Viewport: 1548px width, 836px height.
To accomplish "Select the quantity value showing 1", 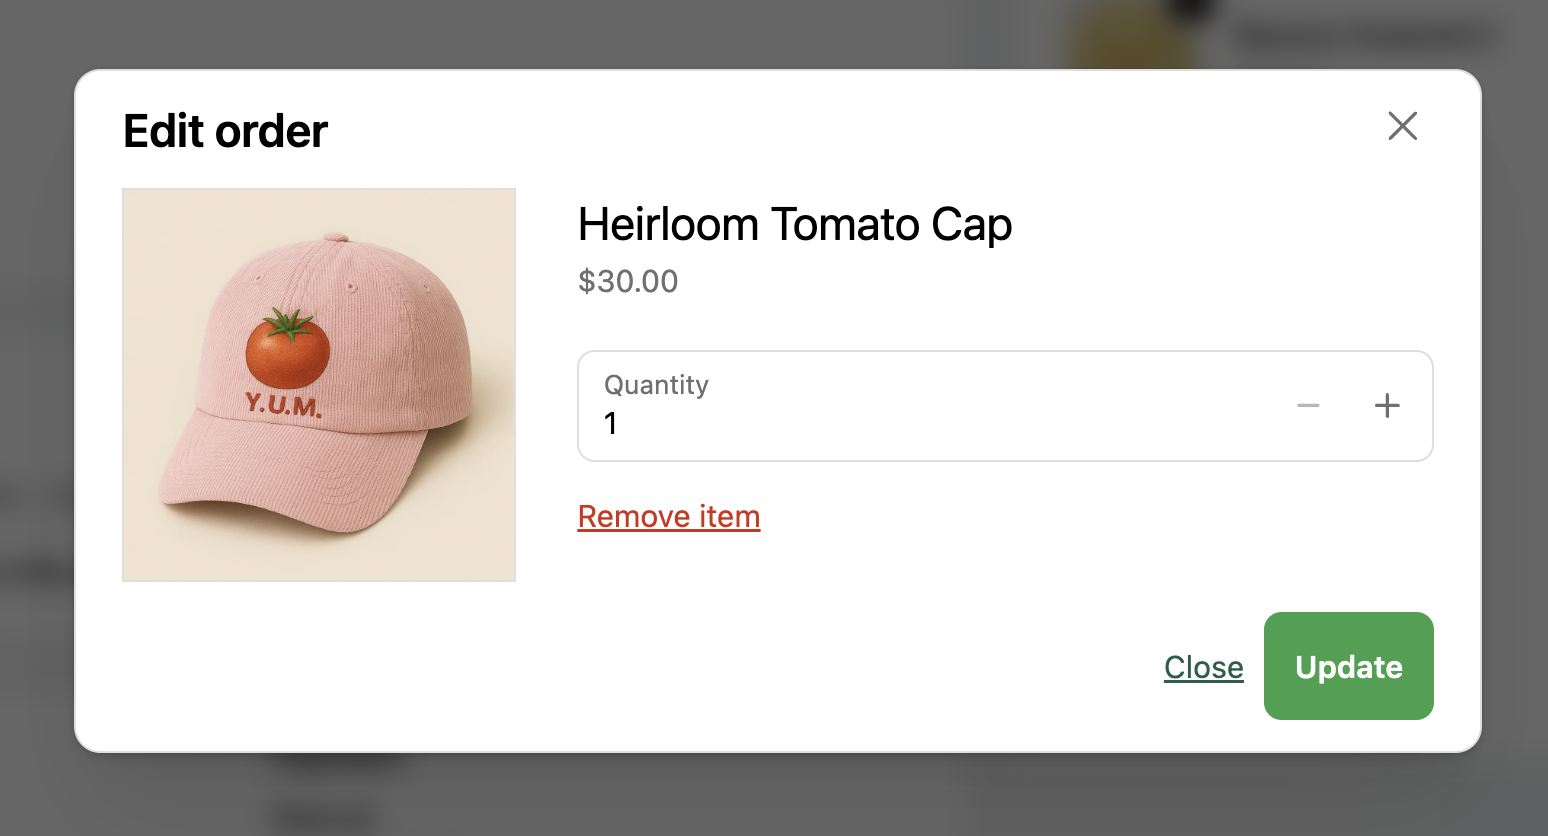I will (x=611, y=424).
